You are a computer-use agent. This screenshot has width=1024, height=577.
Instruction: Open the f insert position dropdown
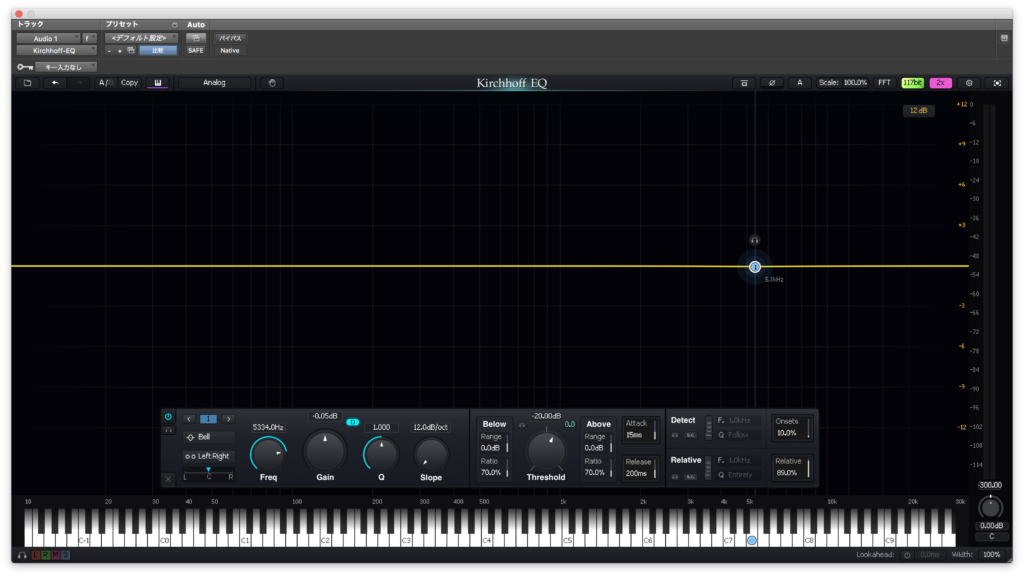coord(89,39)
